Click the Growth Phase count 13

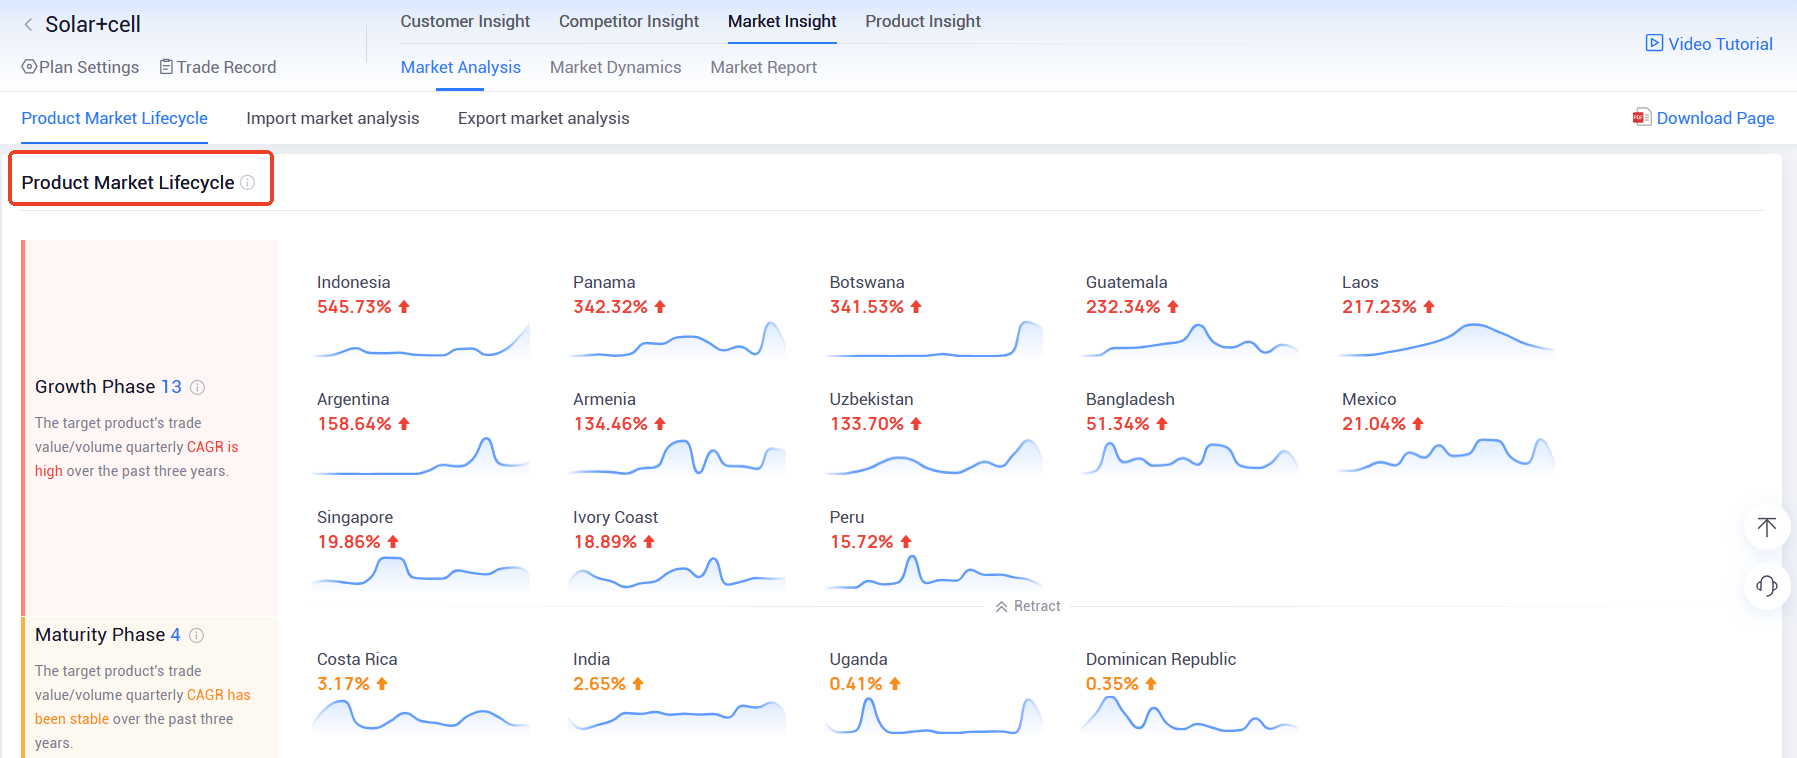pyautogui.click(x=171, y=387)
